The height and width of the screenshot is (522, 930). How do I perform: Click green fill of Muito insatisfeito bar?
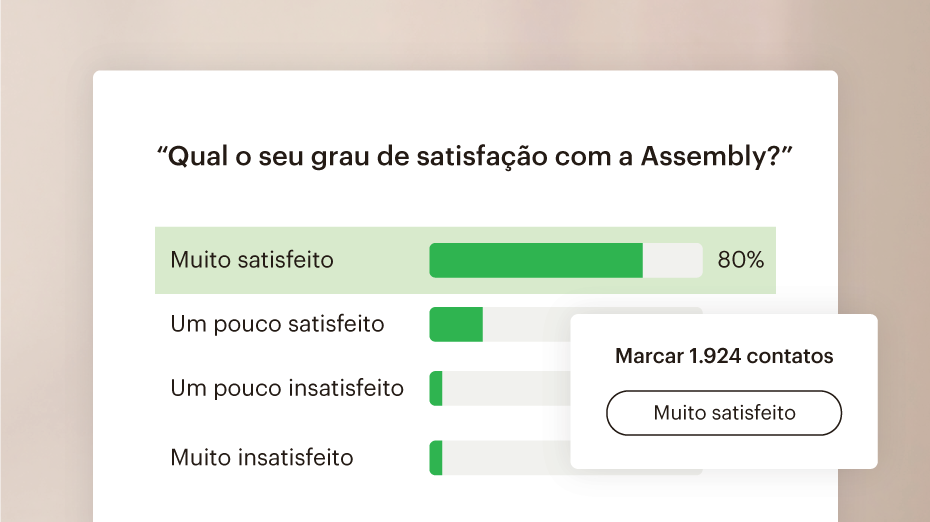pos(436,458)
